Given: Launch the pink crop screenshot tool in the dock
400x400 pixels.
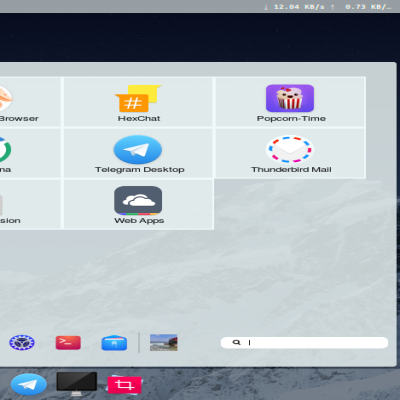Looking at the screenshot, I should coord(124,385).
